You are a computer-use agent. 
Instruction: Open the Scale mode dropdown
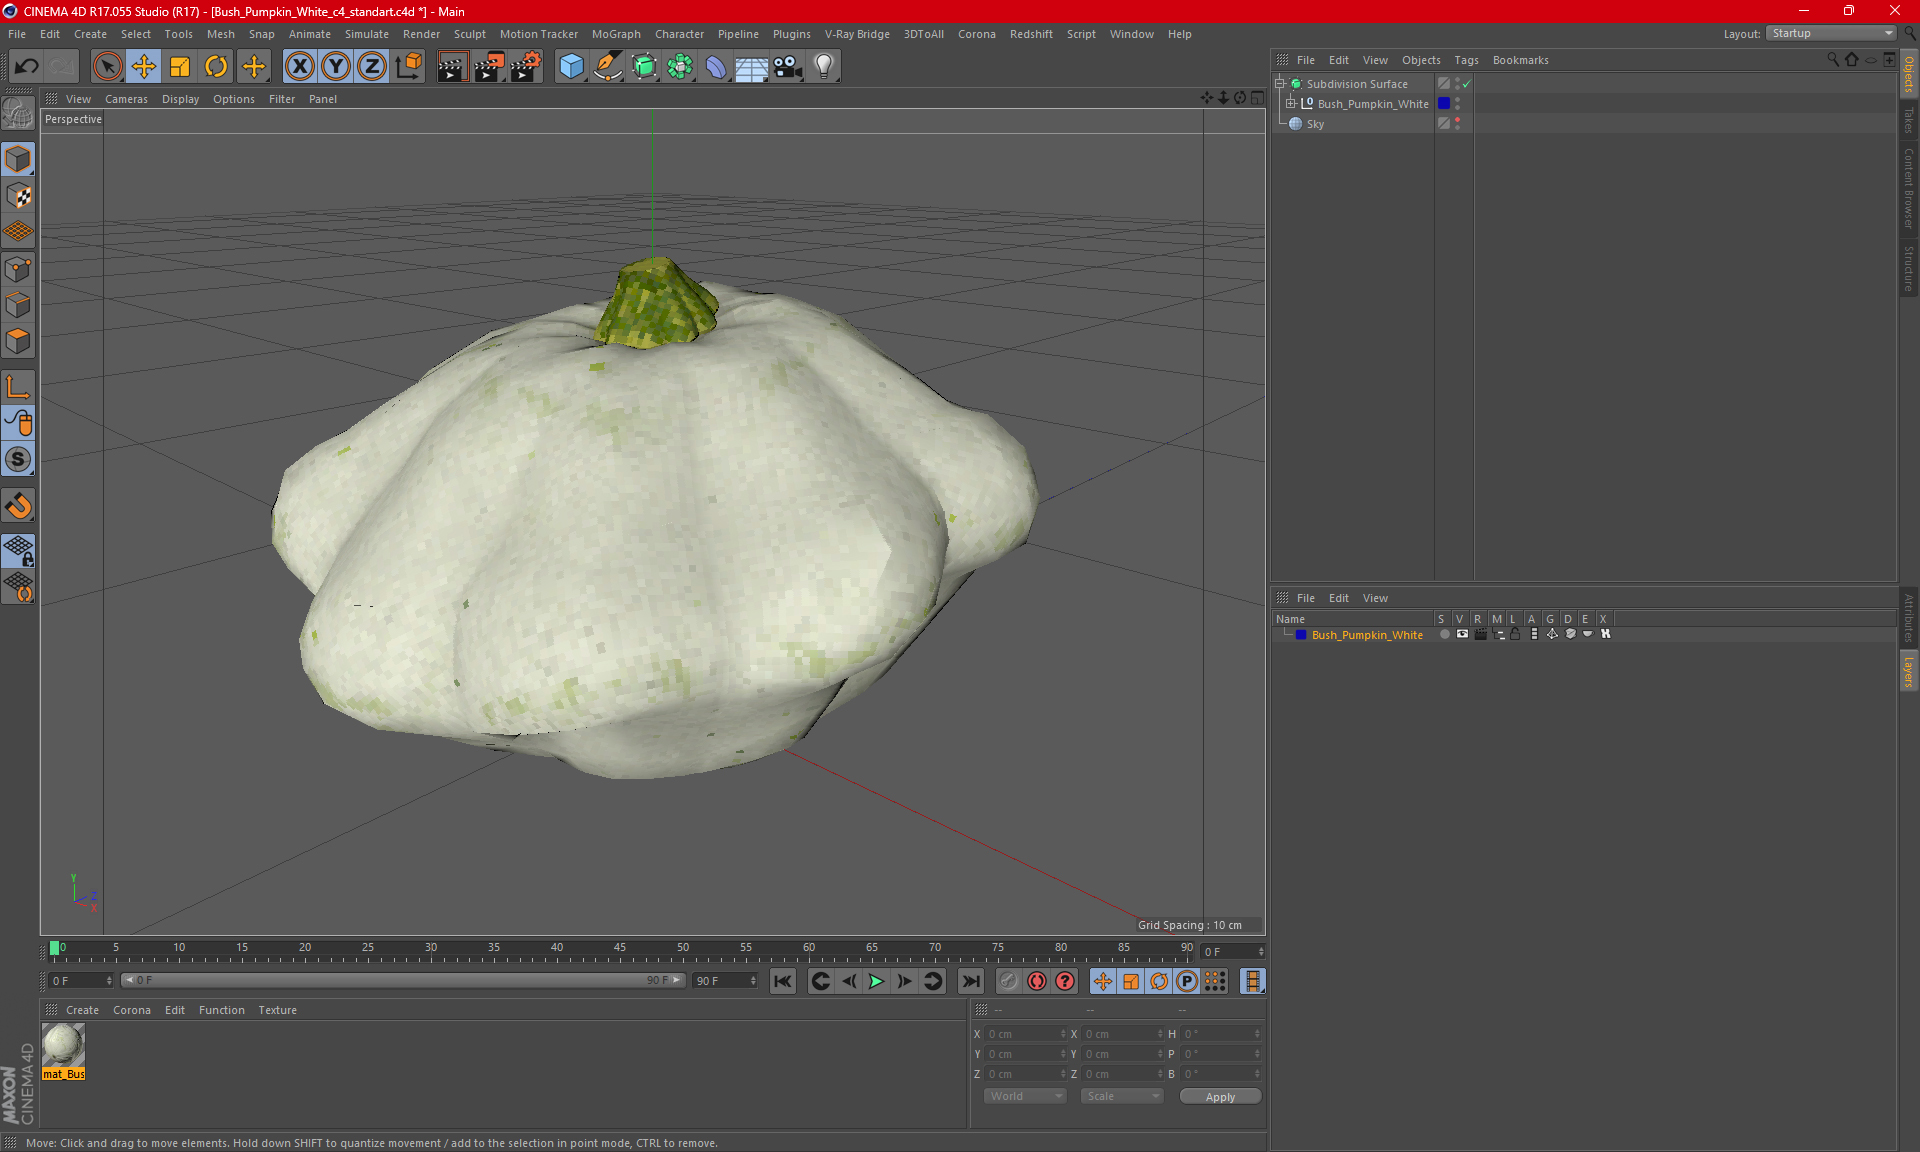pos(1122,1096)
